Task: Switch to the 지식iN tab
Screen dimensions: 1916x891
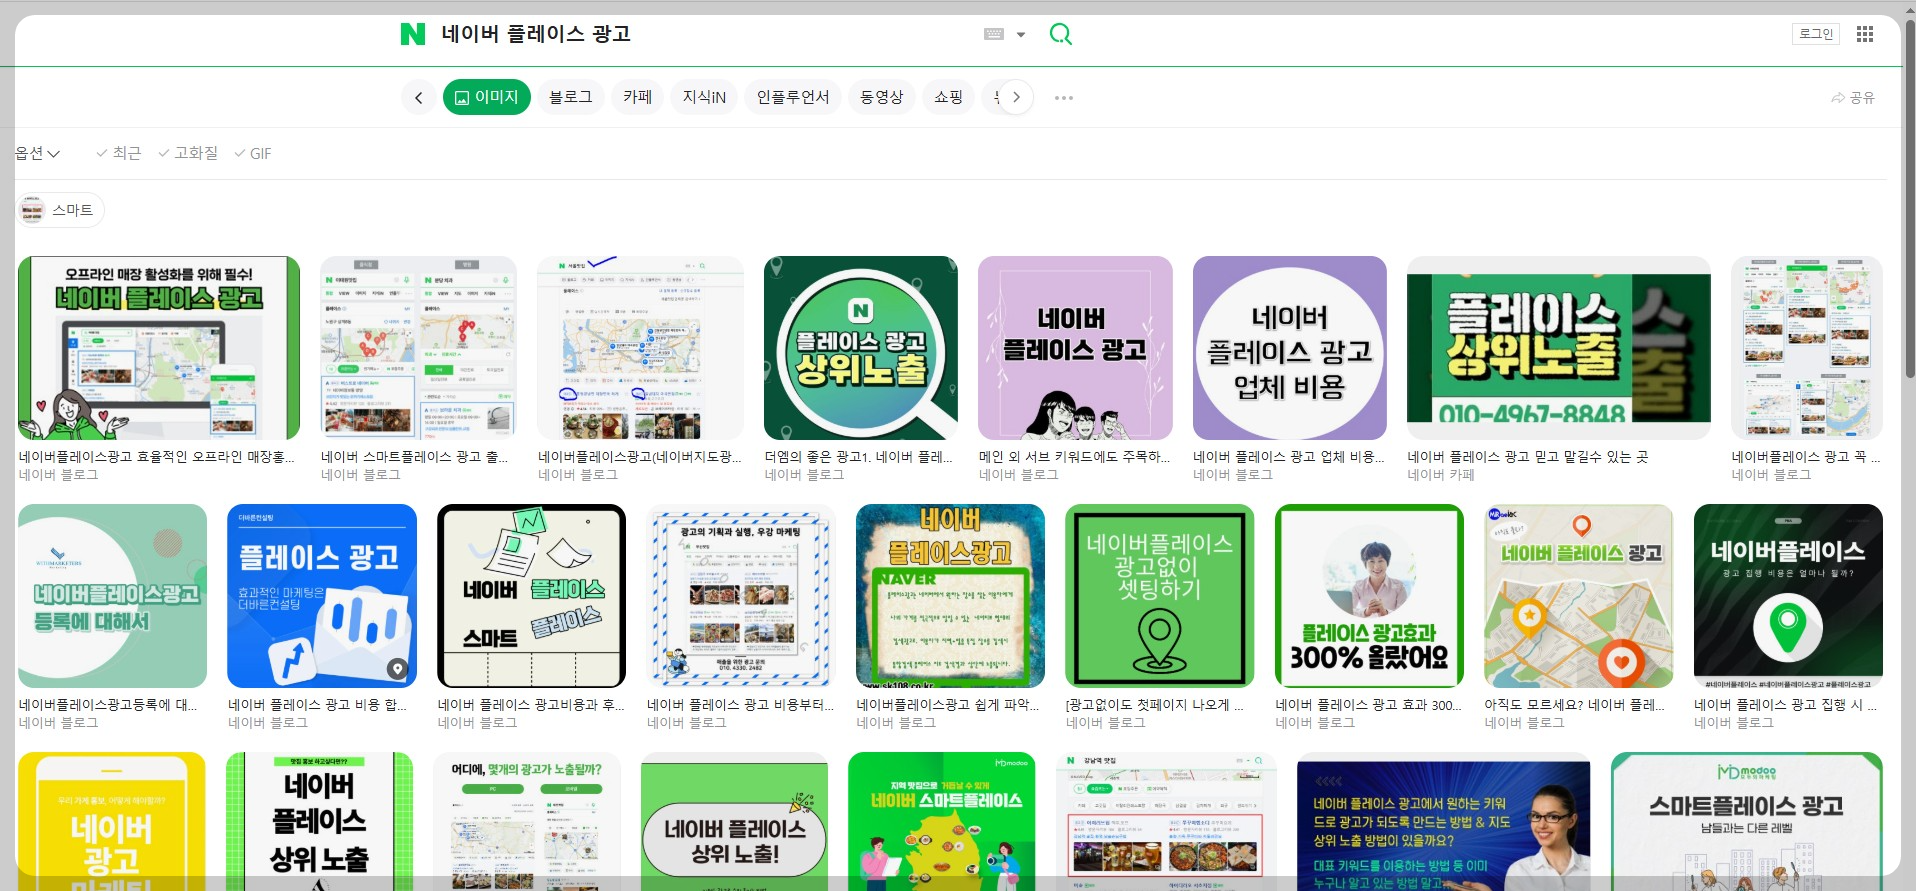Action: coord(704,97)
